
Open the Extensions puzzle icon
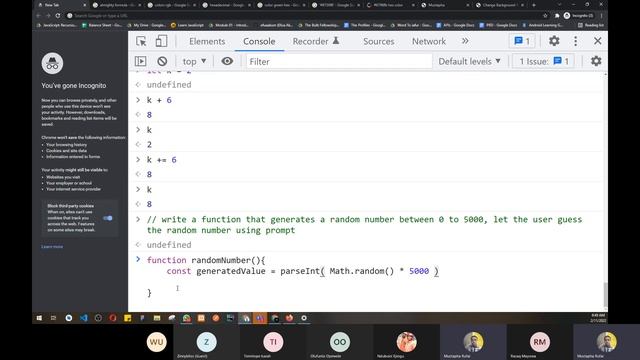point(557,16)
